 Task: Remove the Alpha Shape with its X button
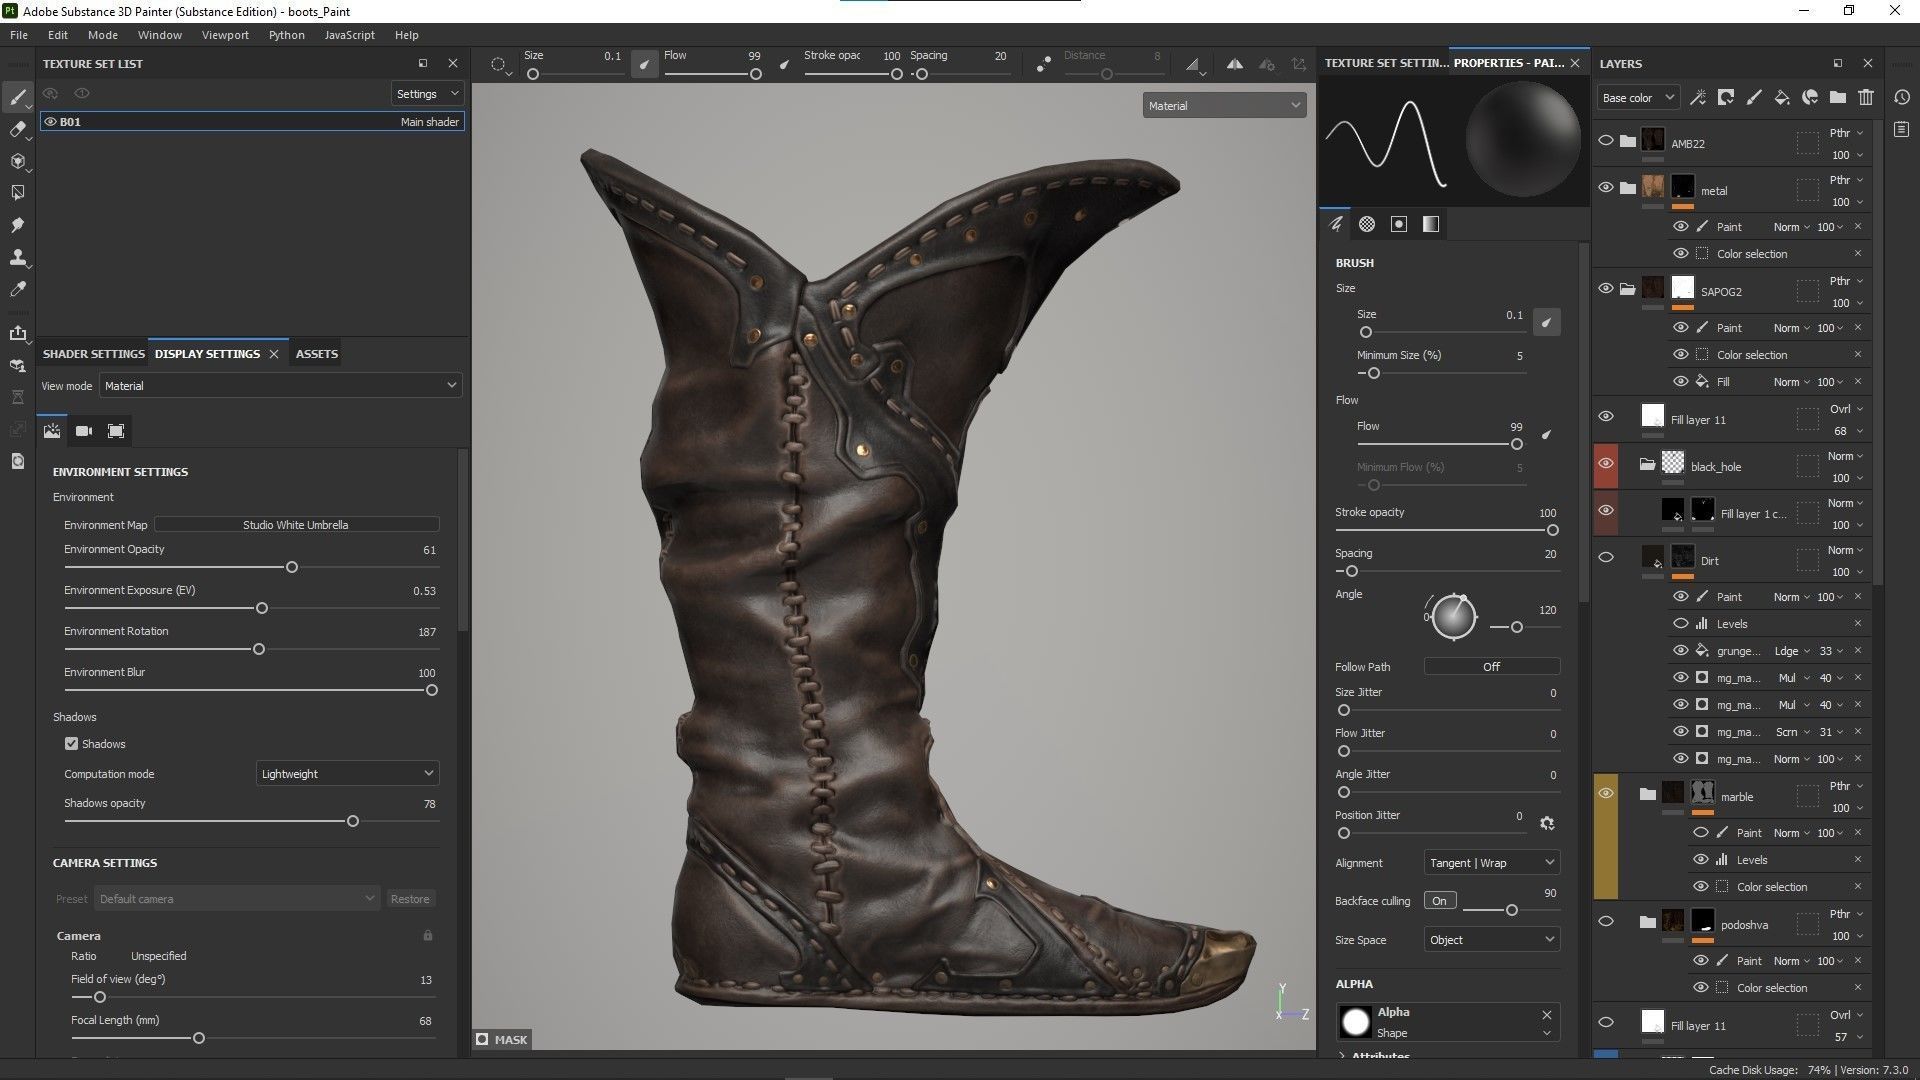coord(1547,1014)
